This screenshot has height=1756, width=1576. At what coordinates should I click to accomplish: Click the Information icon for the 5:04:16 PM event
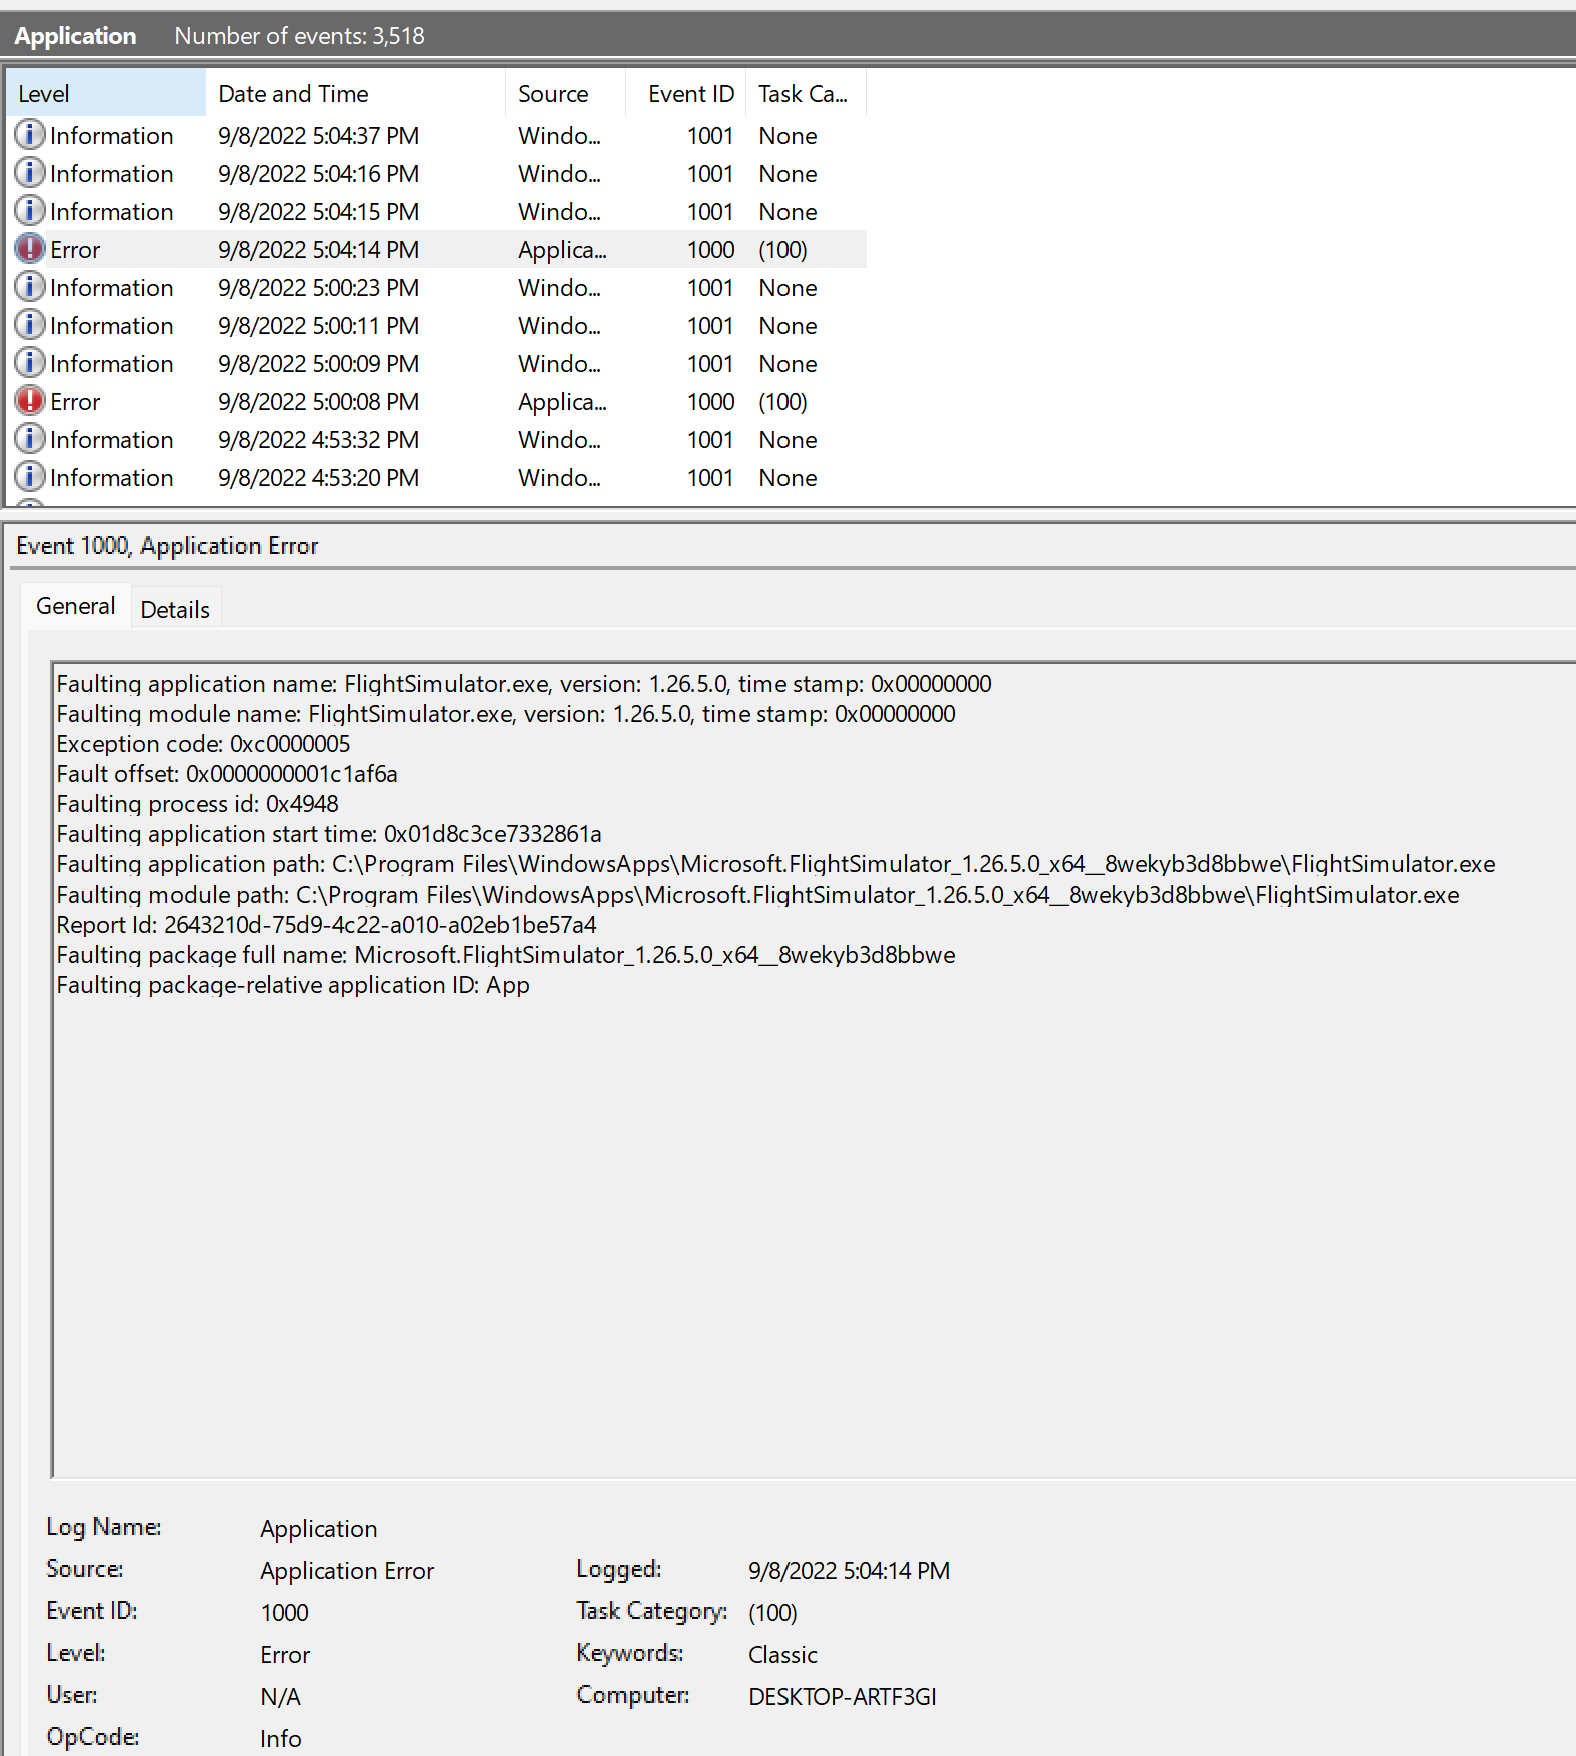point(30,172)
